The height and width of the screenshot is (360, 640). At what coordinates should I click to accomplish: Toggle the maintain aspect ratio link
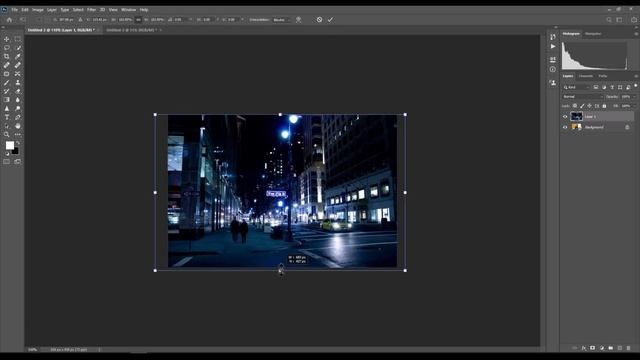138,20
